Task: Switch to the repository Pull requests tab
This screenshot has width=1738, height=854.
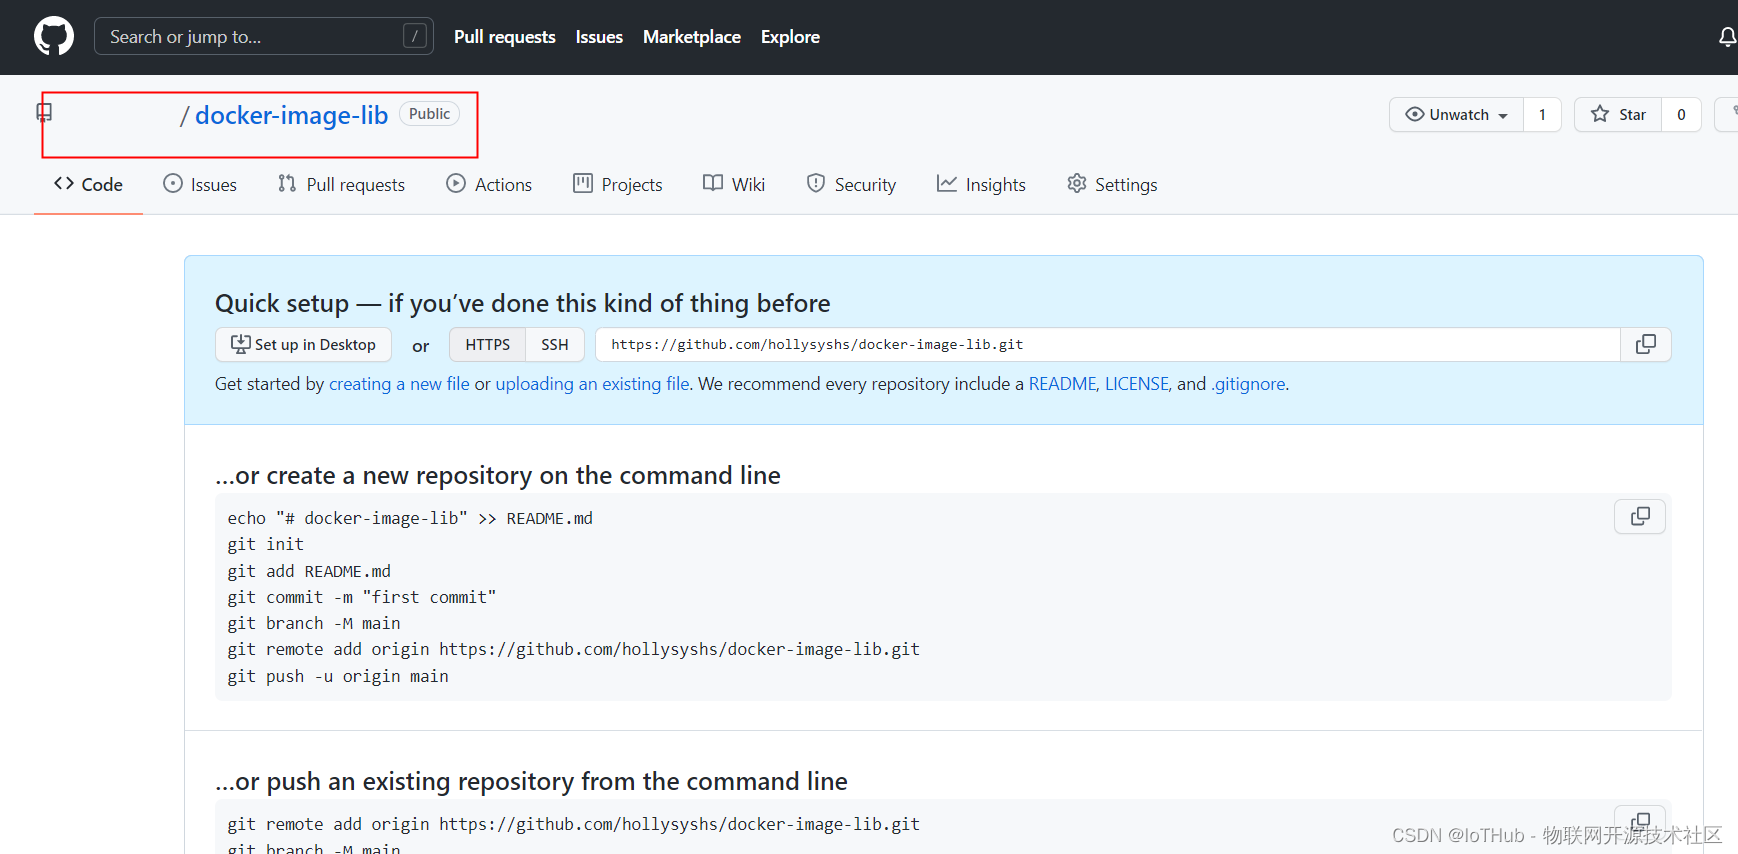Action: tap(341, 184)
